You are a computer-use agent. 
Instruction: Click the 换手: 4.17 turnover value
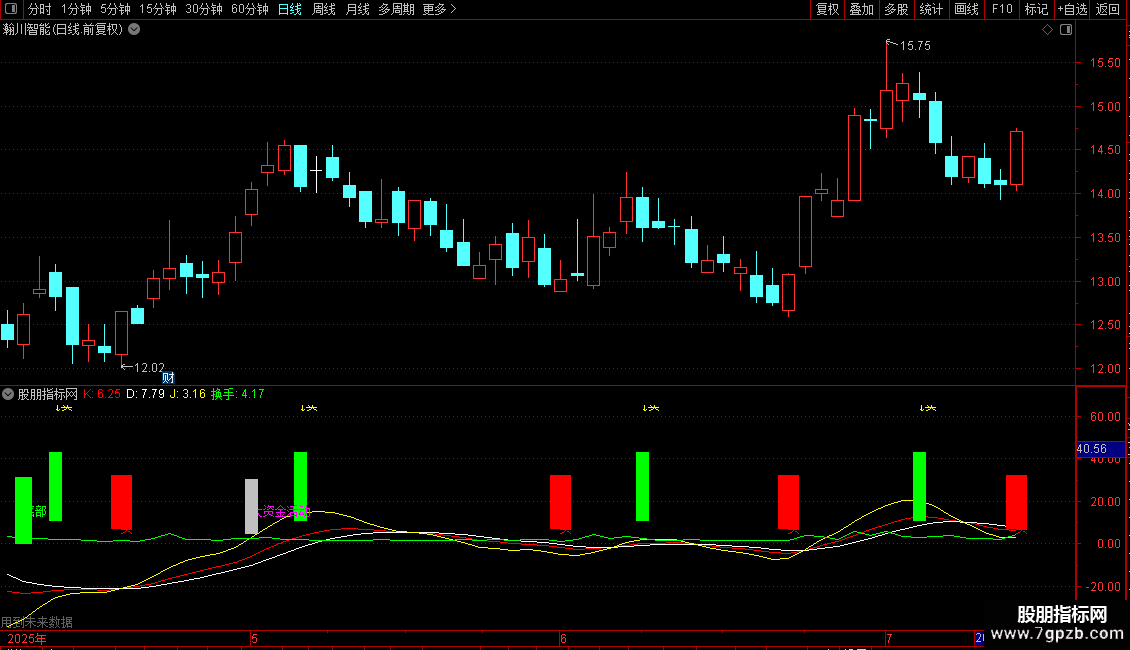[x=238, y=394]
